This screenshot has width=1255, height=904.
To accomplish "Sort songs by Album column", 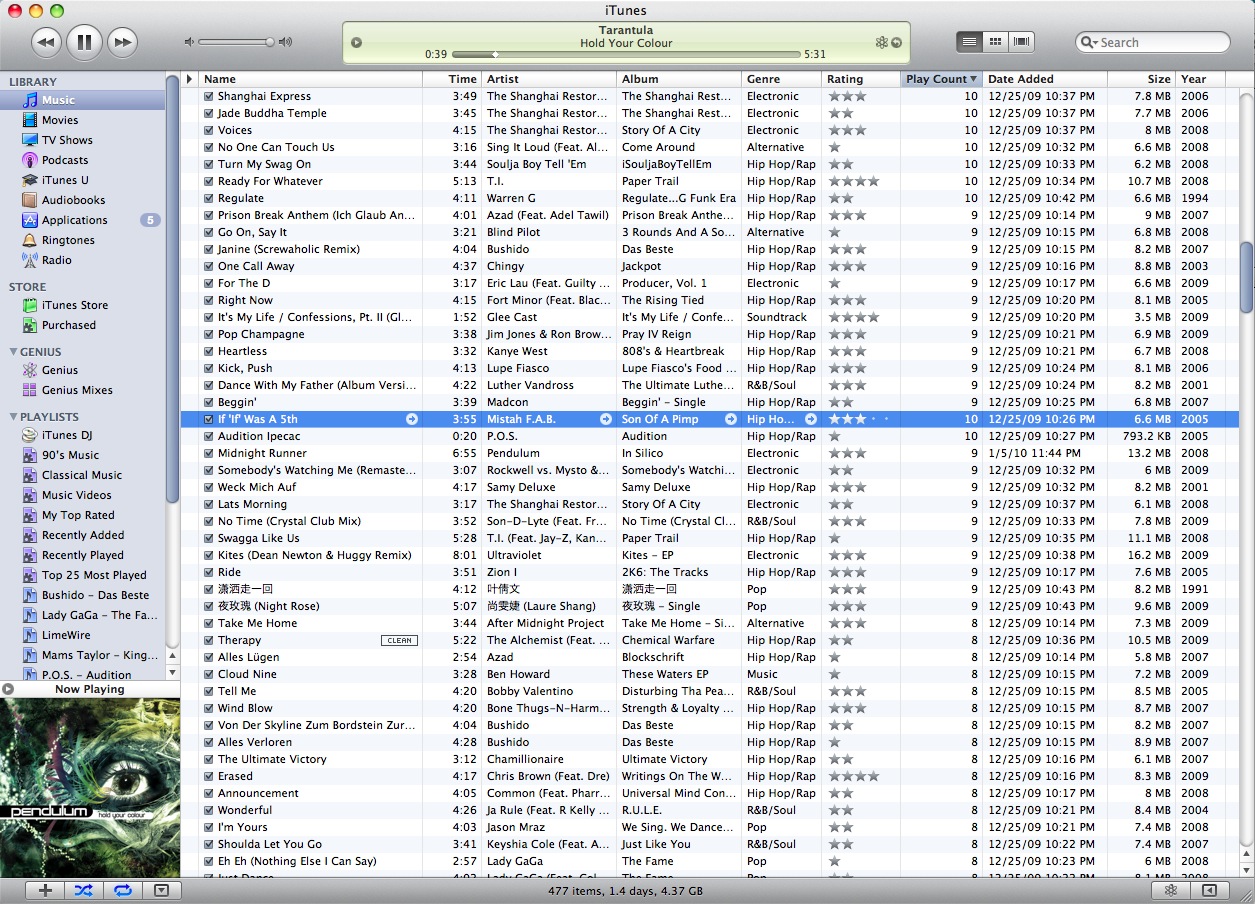I will (x=679, y=79).
